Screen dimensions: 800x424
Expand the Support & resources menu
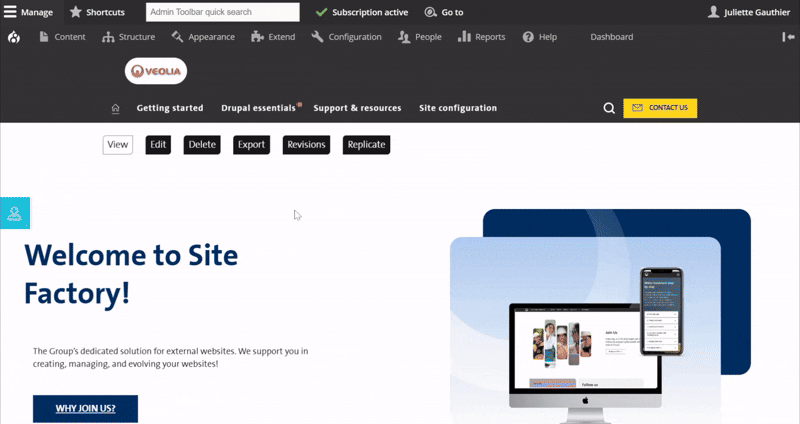[x=357, y=108]
